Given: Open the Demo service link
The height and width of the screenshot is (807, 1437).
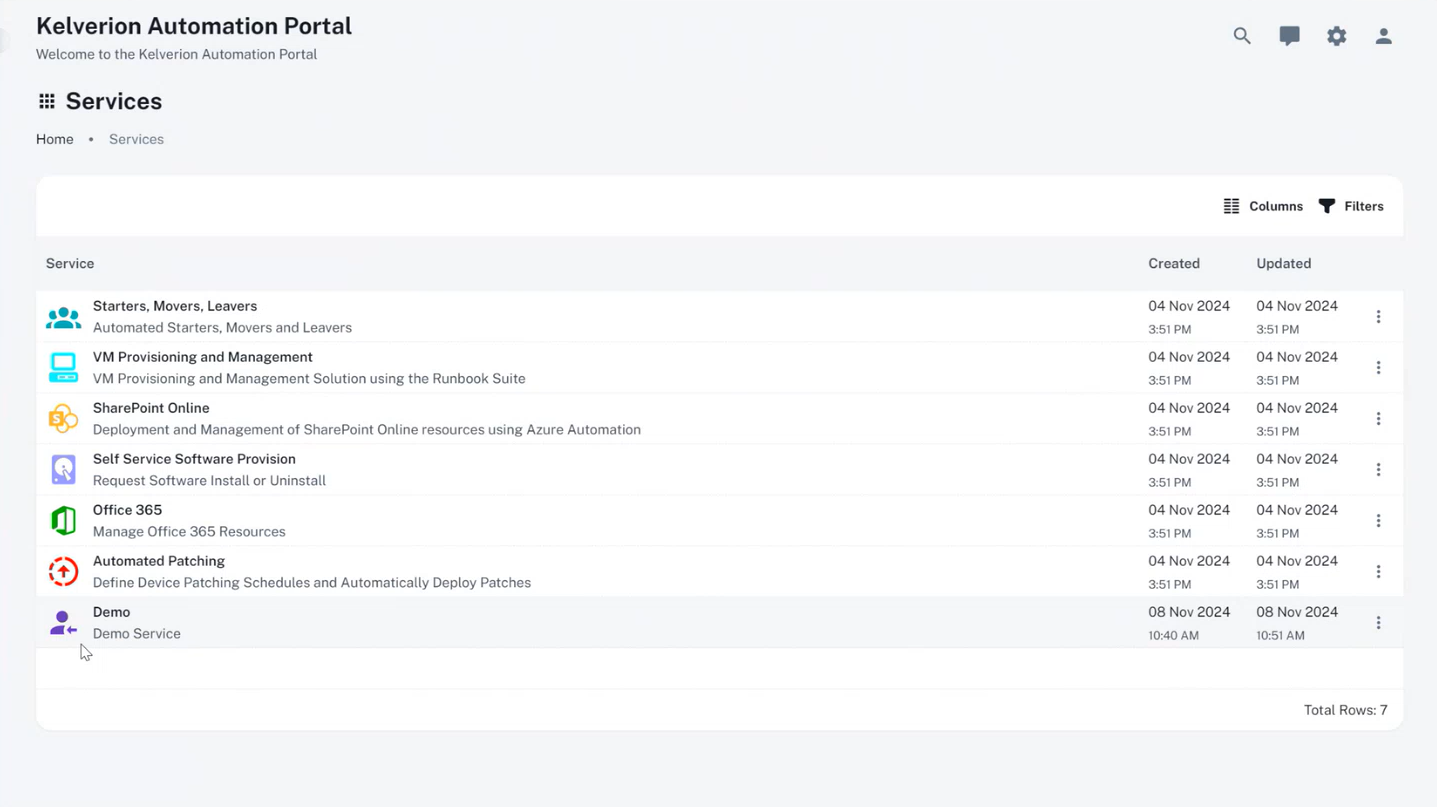Looking at the screenshot, I should (111, 611).
